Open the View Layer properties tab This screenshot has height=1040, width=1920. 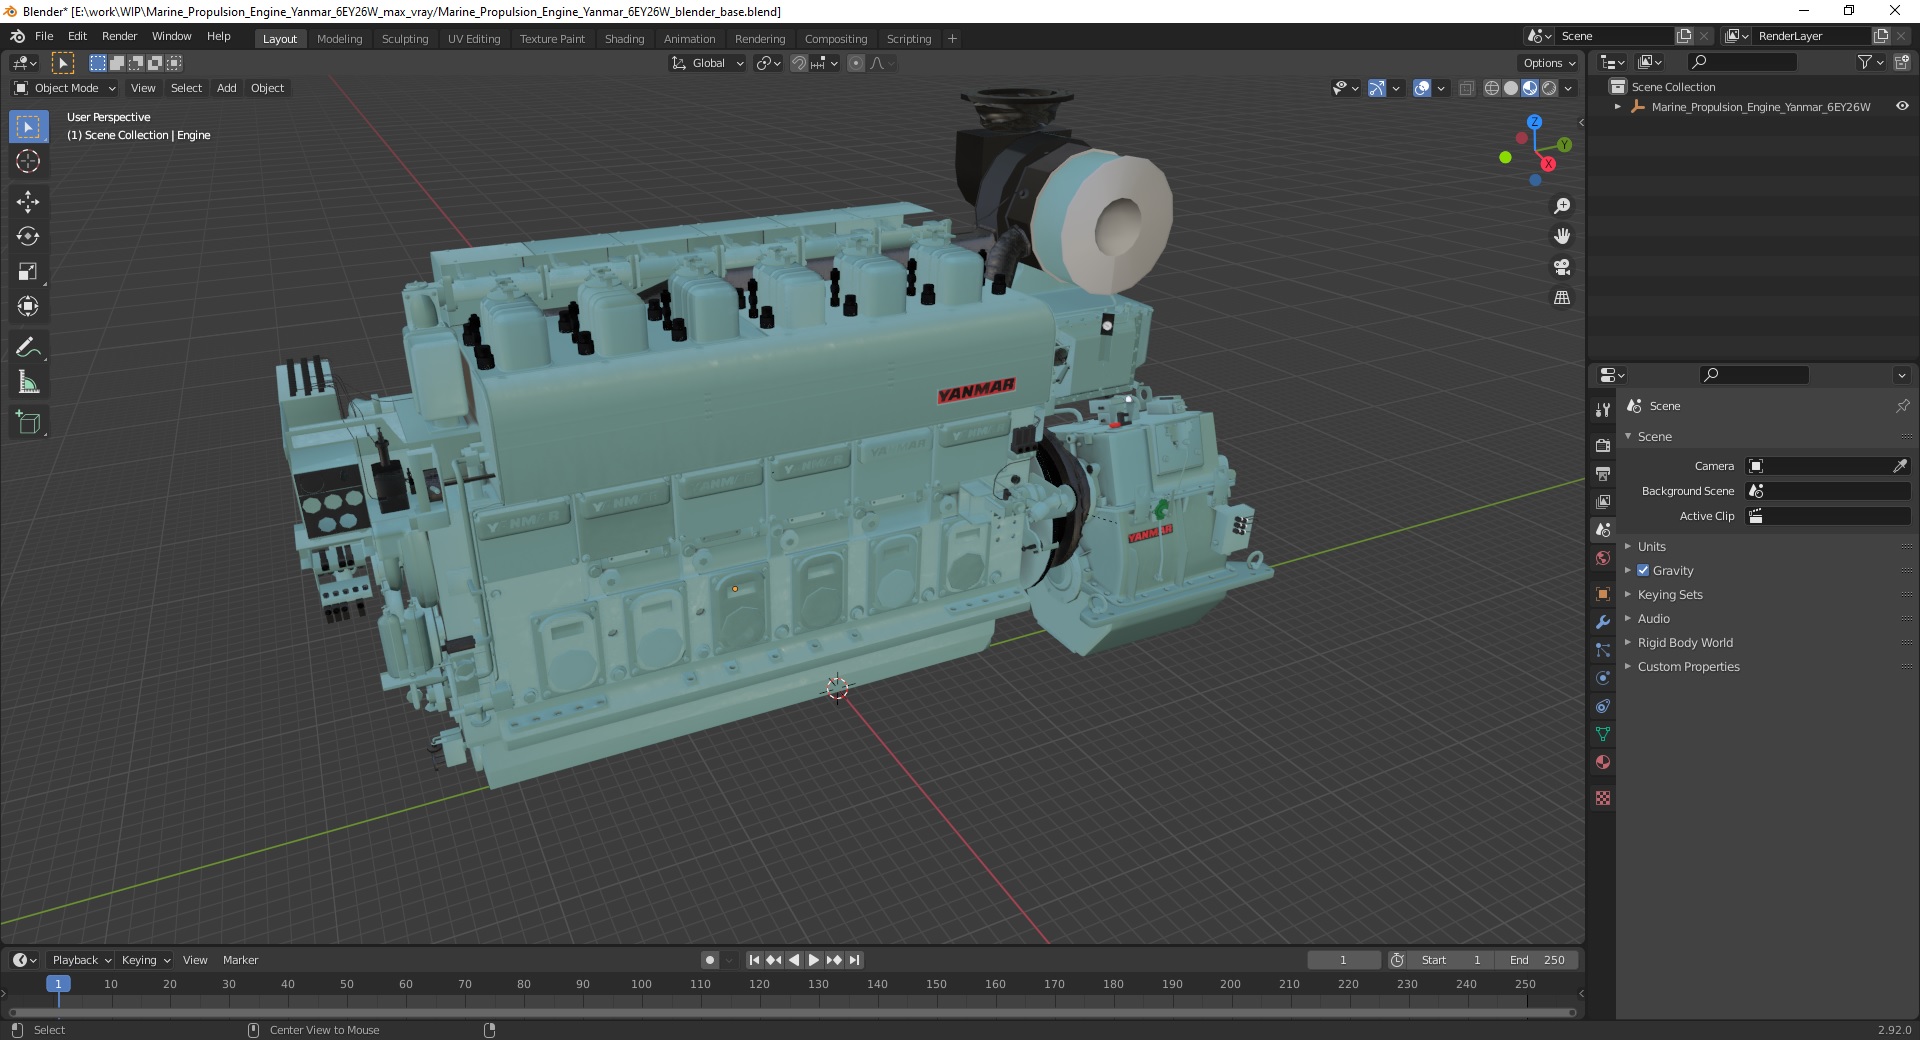[x=1603, y=501]
